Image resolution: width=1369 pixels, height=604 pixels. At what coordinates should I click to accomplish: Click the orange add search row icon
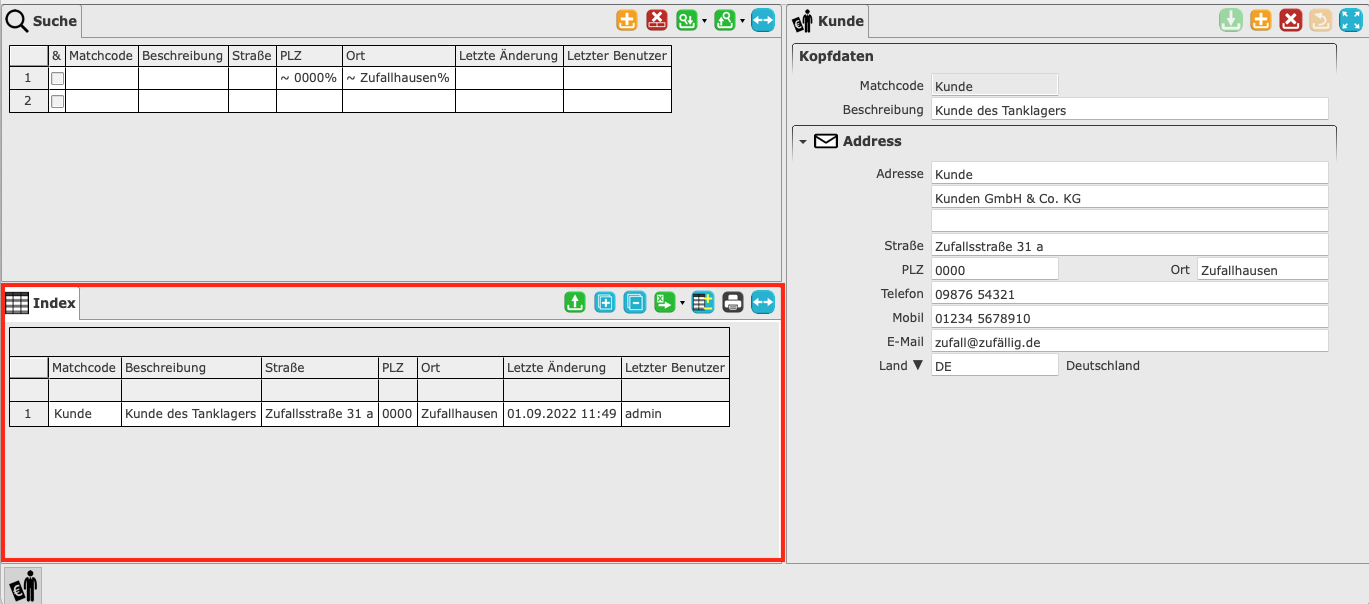coord(627,20)
